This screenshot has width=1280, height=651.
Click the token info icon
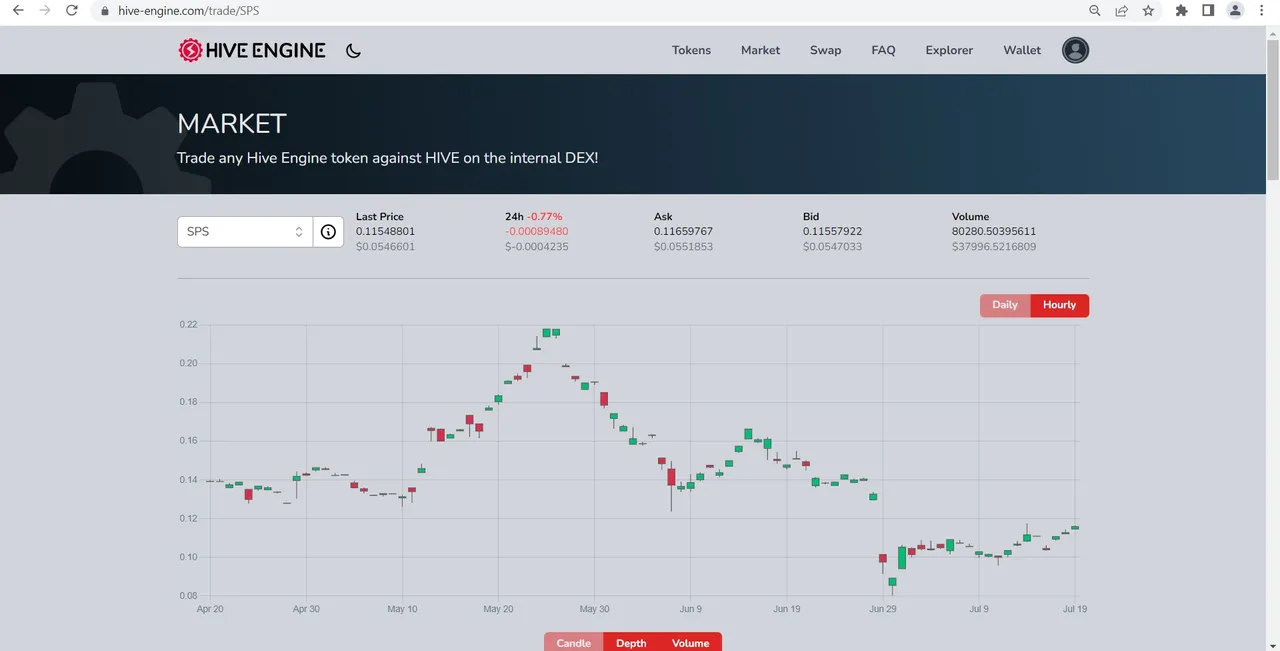[x=328, y=231]
